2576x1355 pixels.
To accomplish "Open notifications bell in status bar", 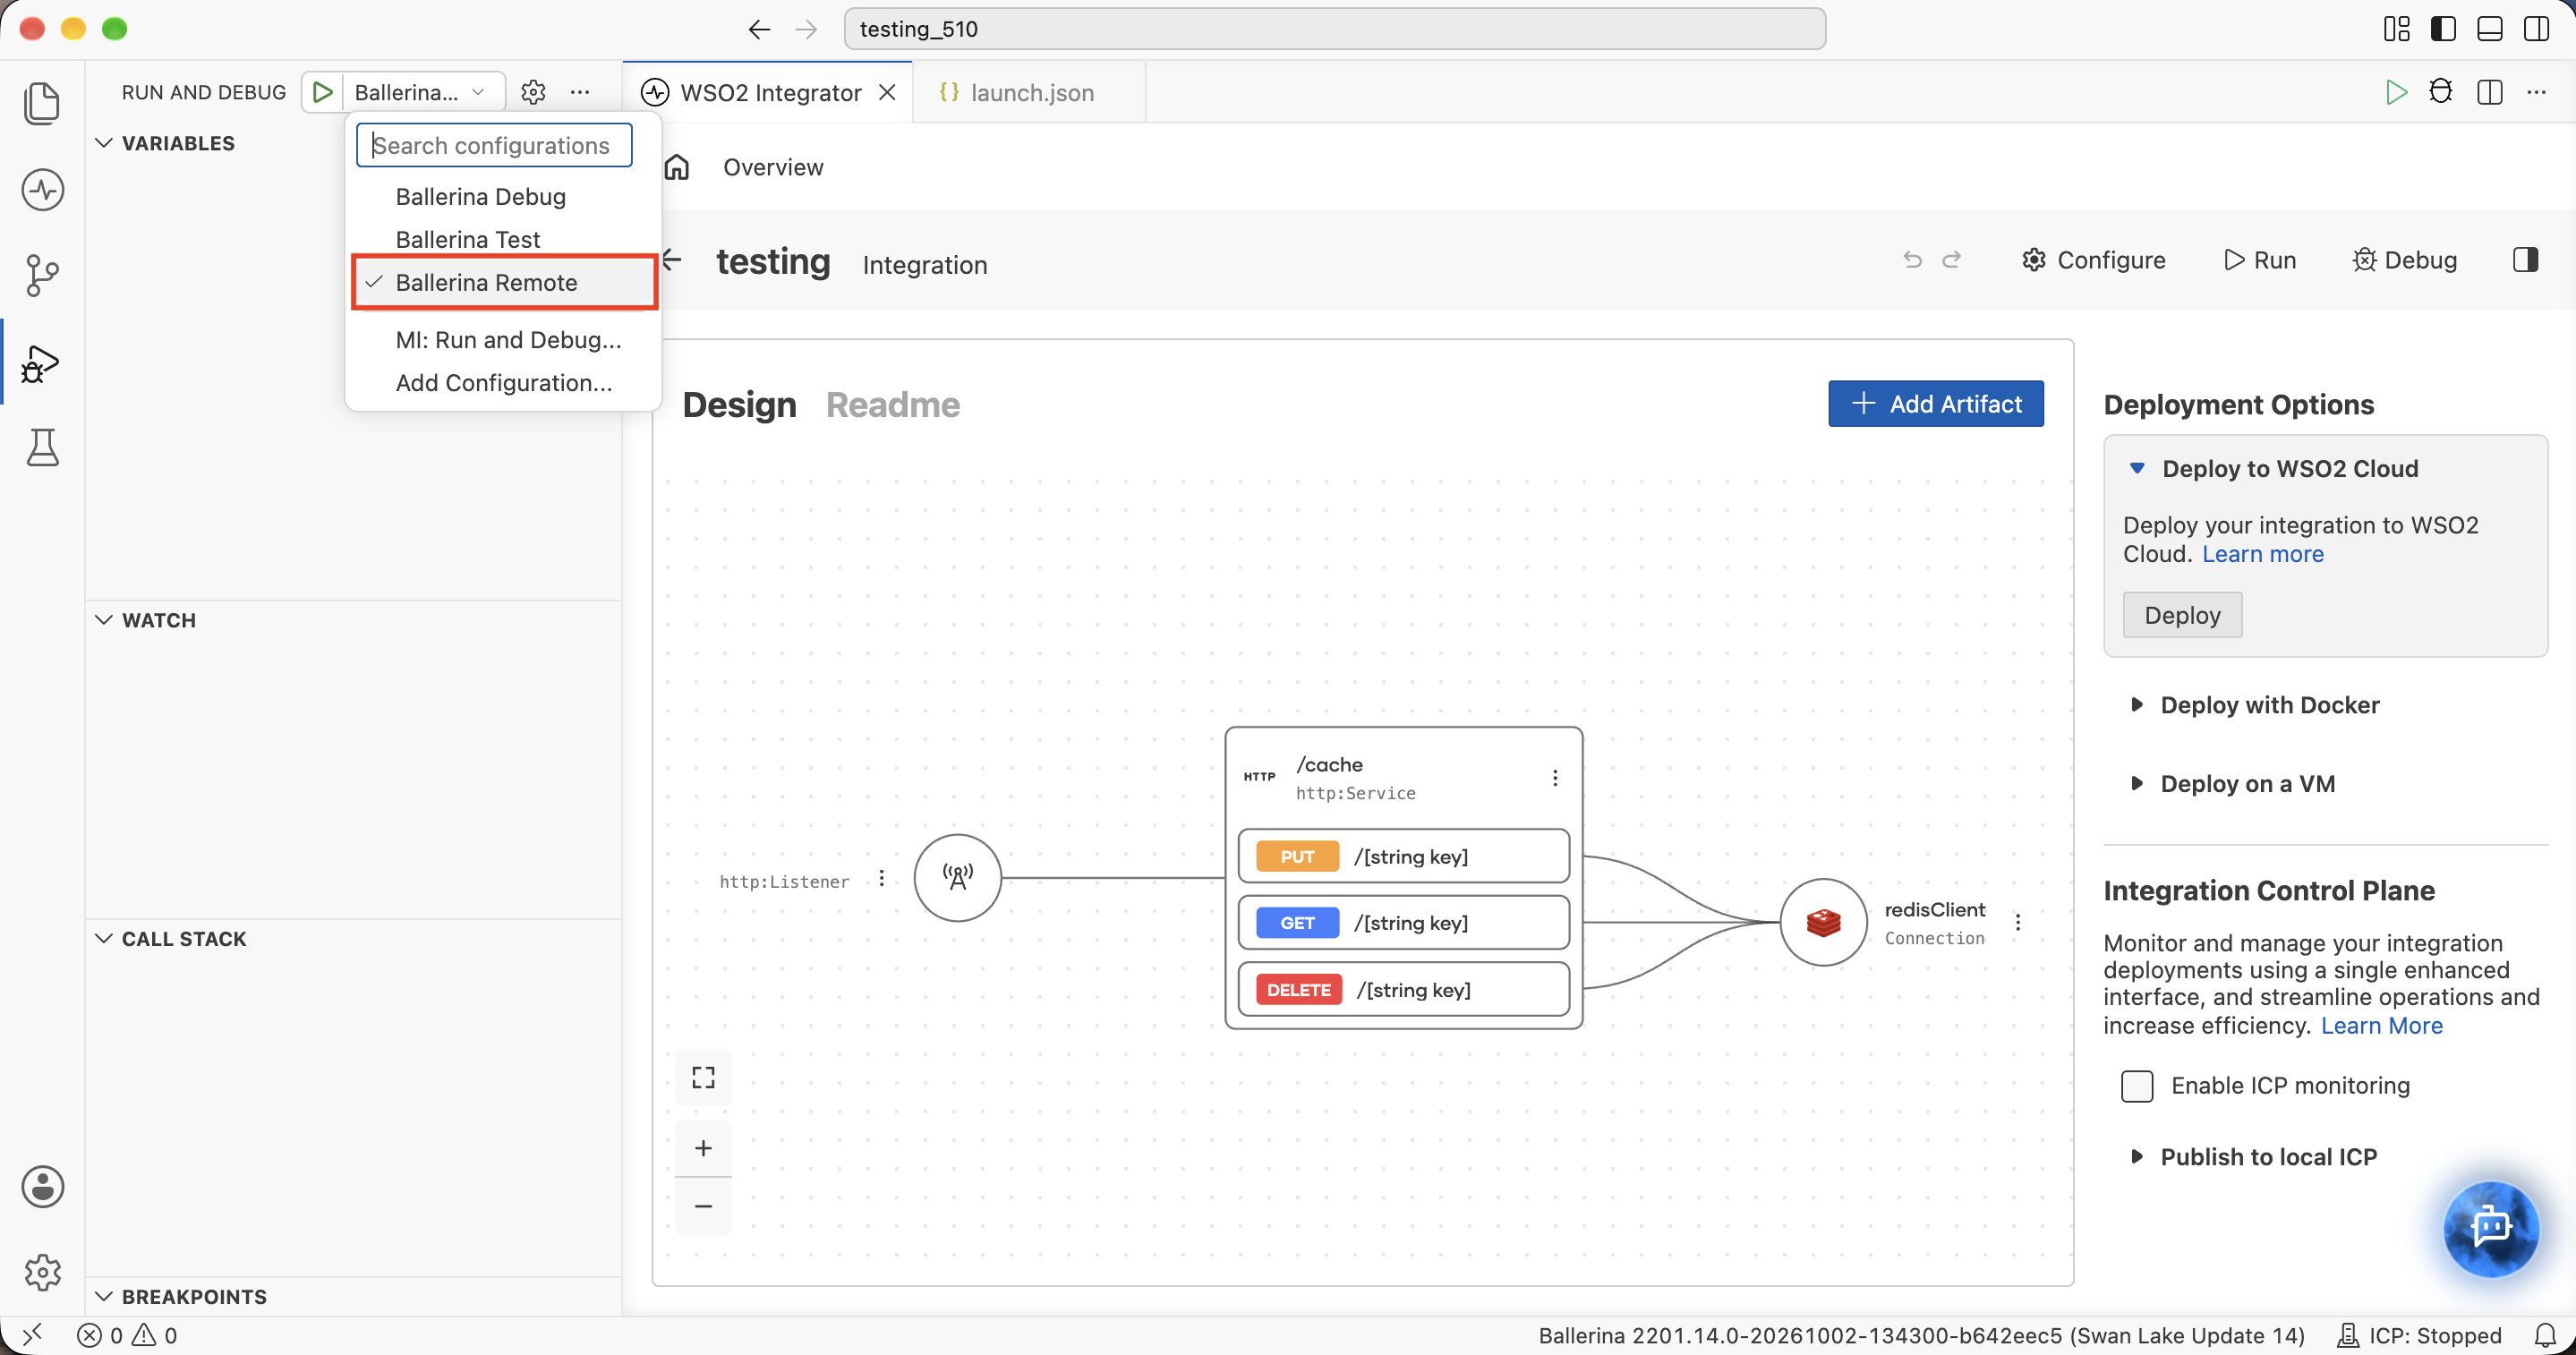I will click(x=2545, y=1335).
